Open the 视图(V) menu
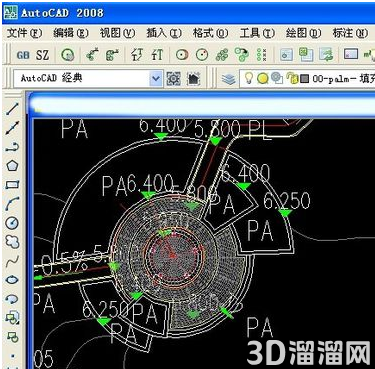 pos(118,33)
